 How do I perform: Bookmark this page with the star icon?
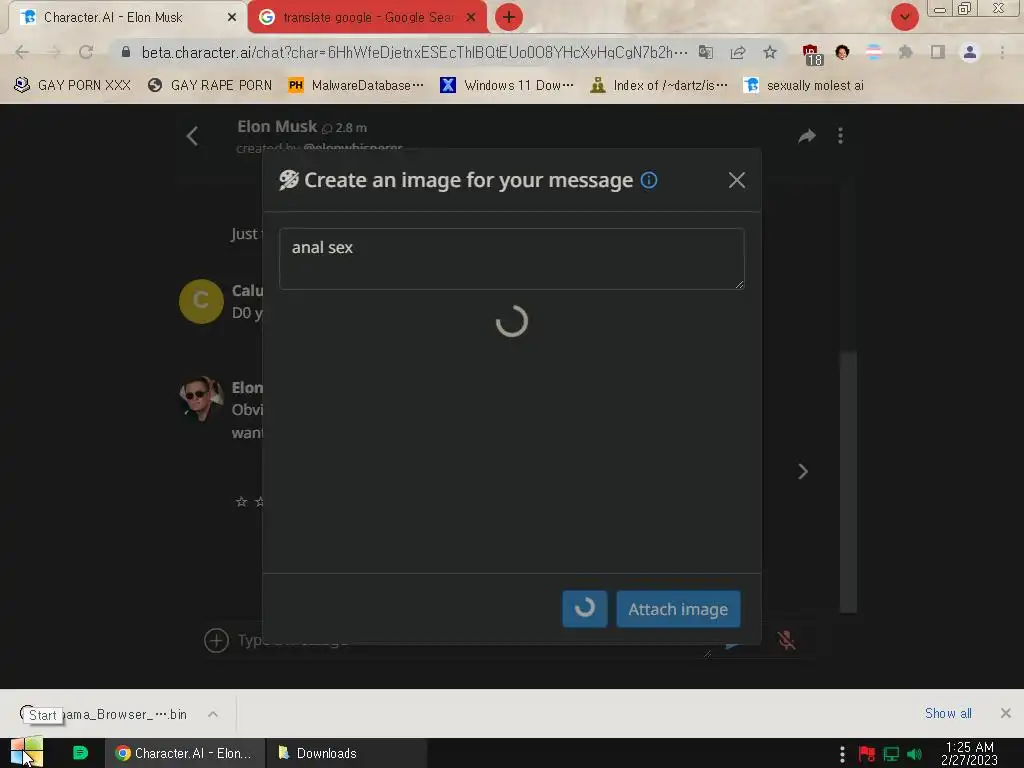770,52
